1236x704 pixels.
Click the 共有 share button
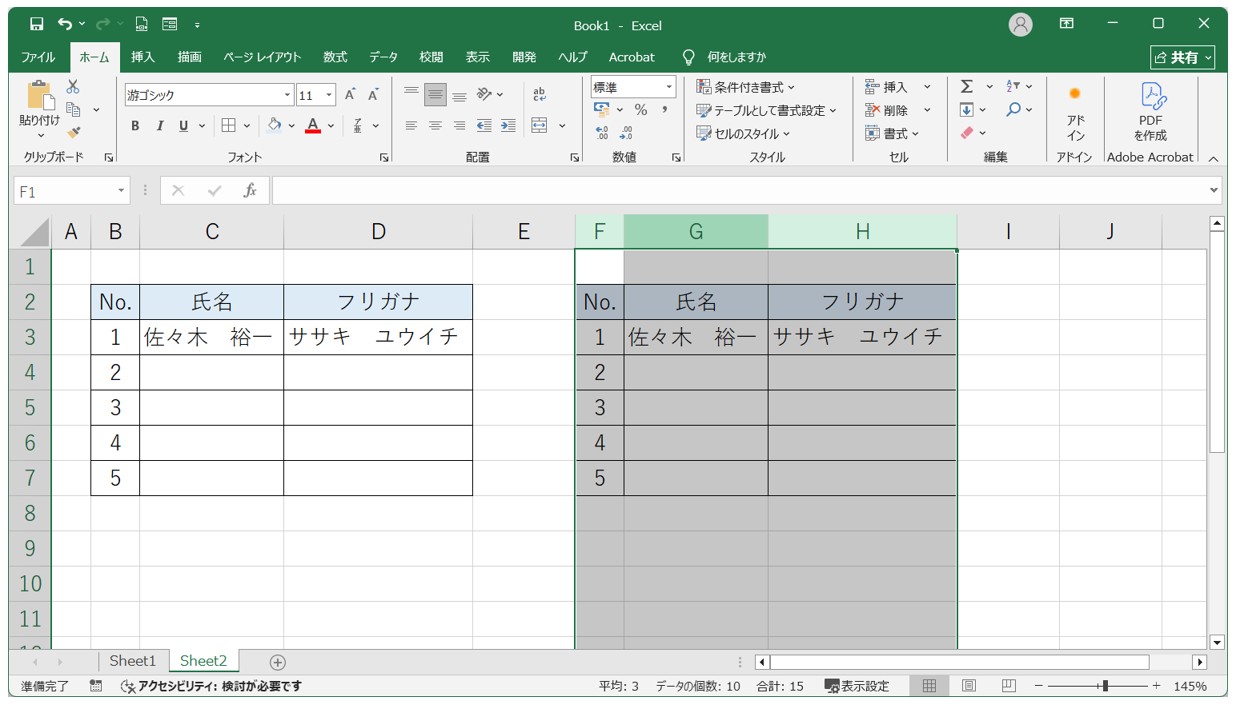pos(1183,57)
